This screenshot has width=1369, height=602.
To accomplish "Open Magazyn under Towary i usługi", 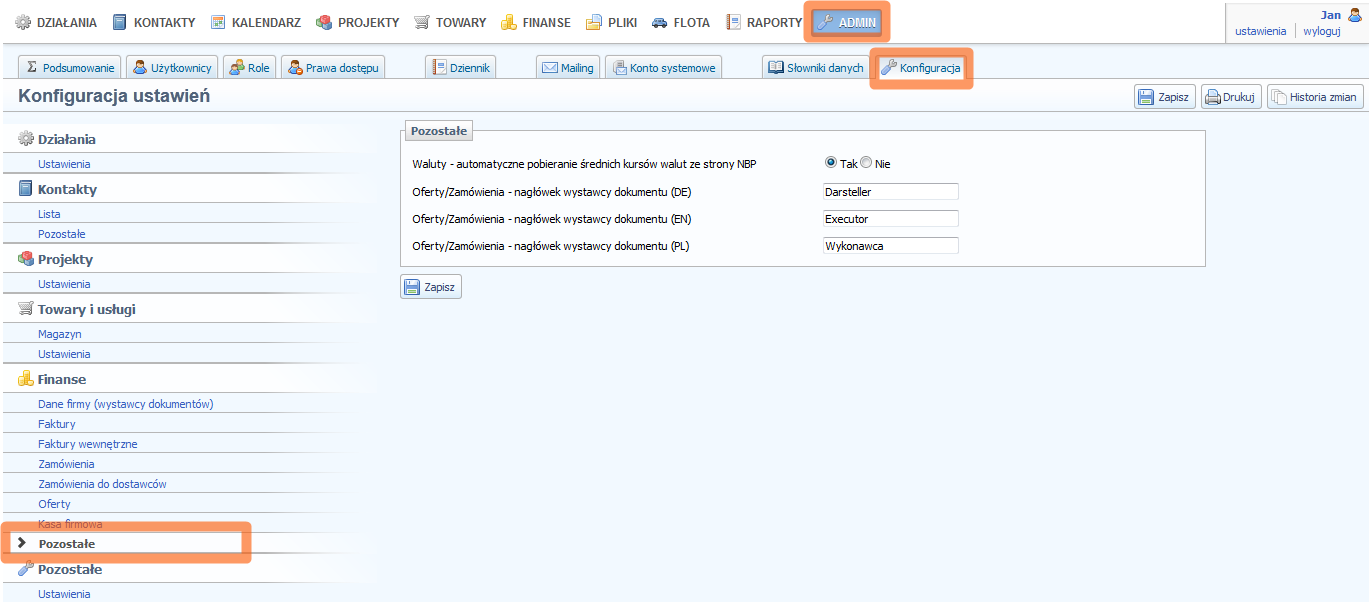I will (x=60, y=334).
